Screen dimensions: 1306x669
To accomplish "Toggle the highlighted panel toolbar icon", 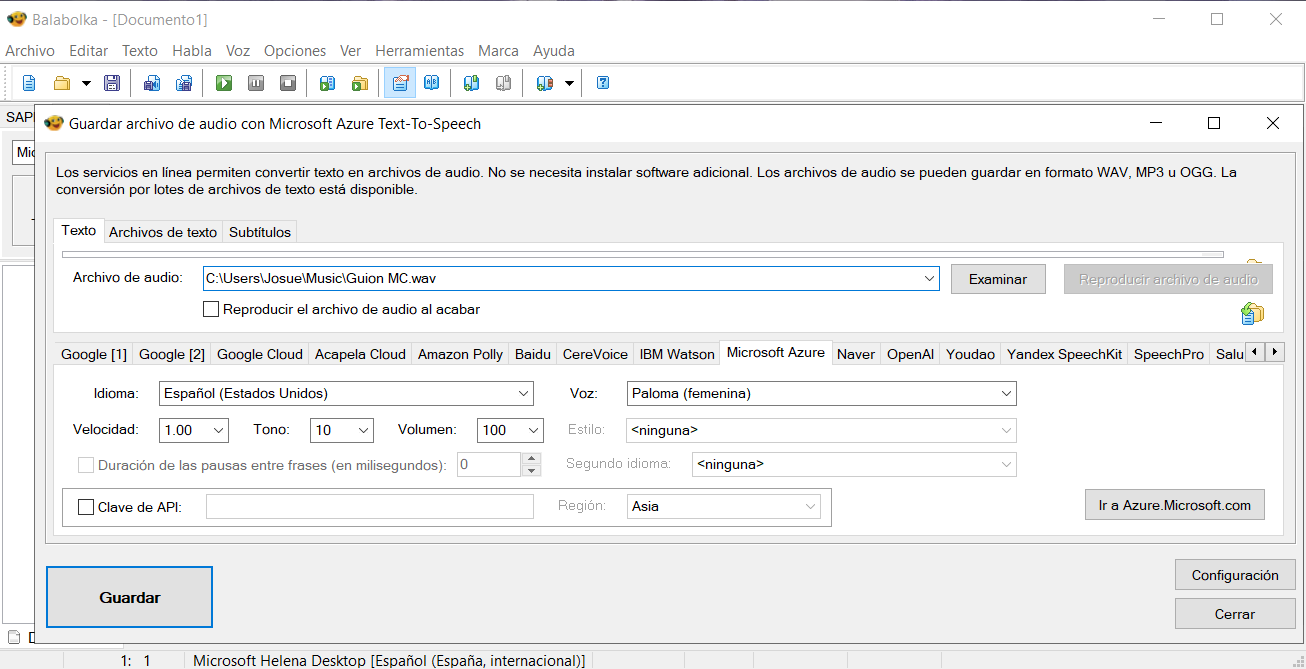I will coord(400,83).
